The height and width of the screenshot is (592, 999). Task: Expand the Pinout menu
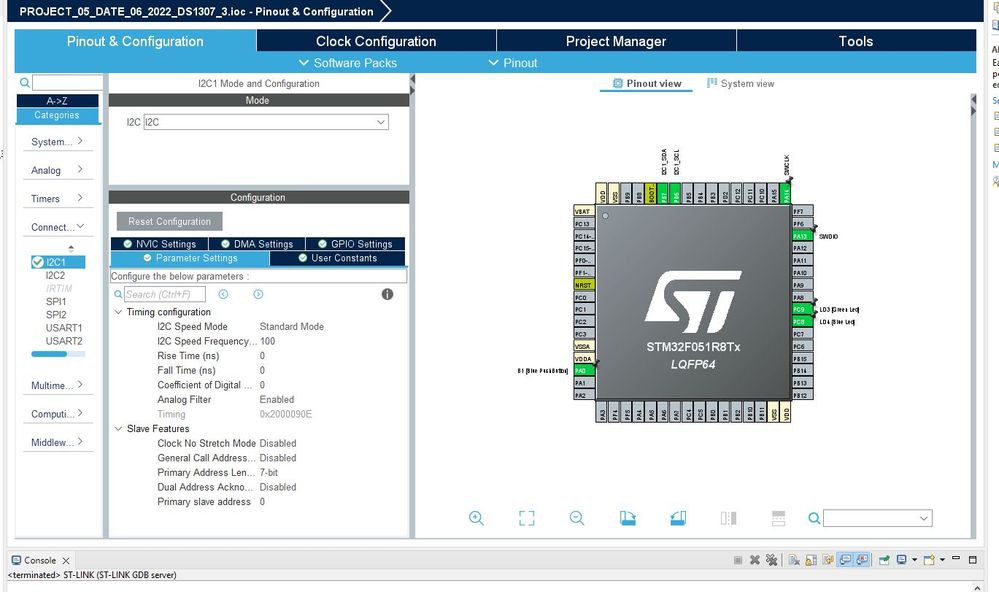click(x=512, y=62)
